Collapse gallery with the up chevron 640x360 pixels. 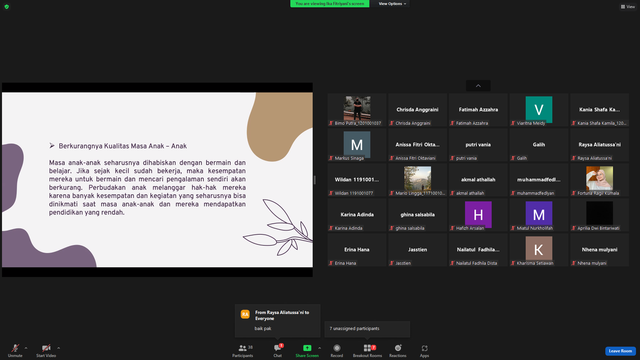pyautogui.click(x=478, y=86)
